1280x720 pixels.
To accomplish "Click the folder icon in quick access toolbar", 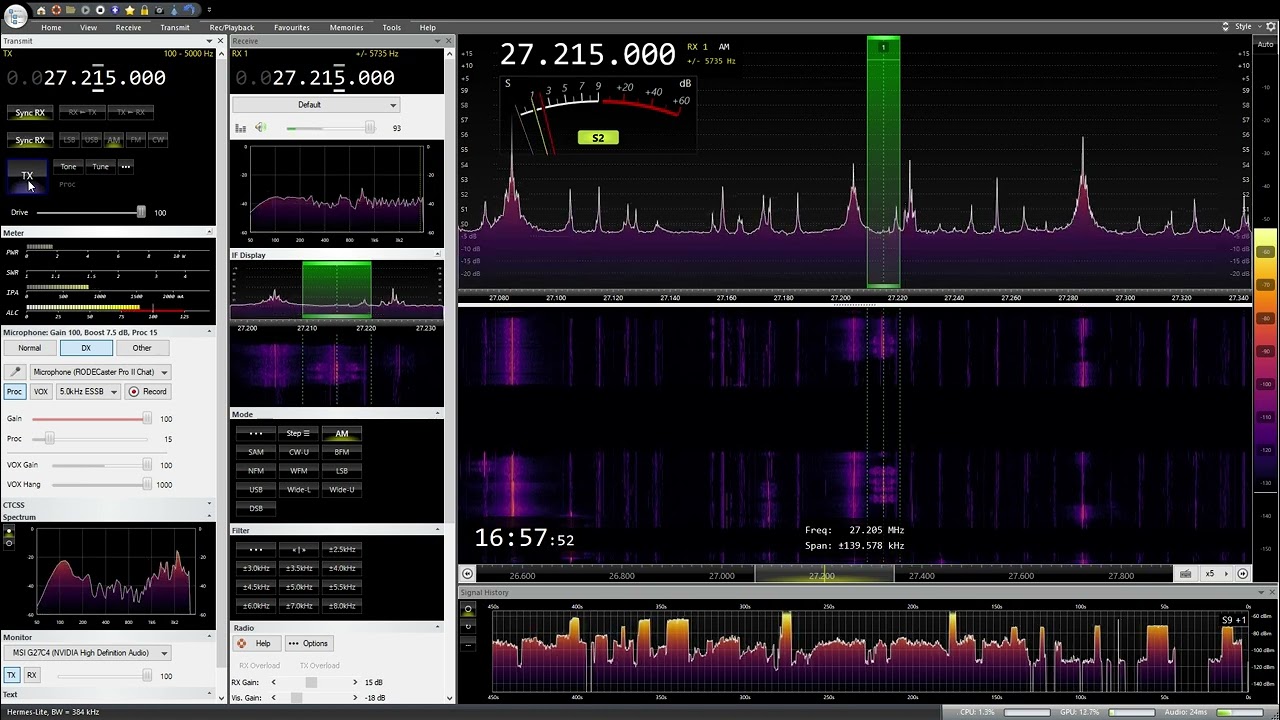I will point(70,10).
